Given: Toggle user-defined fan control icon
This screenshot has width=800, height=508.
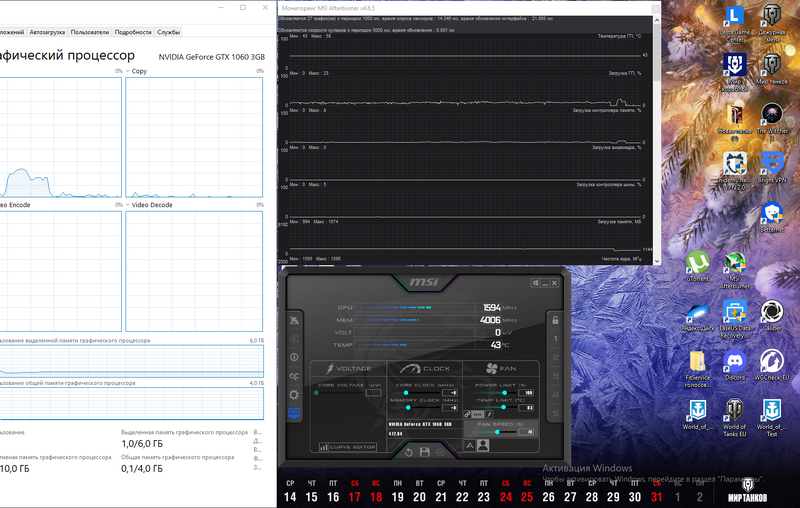Looking at the screenshot, I should 483,446.
